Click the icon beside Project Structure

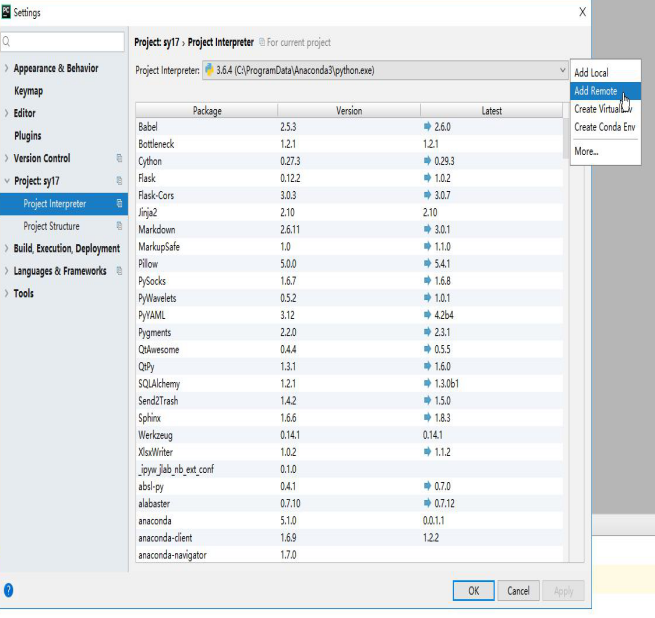pyautogui.click(x=119, y=226)
